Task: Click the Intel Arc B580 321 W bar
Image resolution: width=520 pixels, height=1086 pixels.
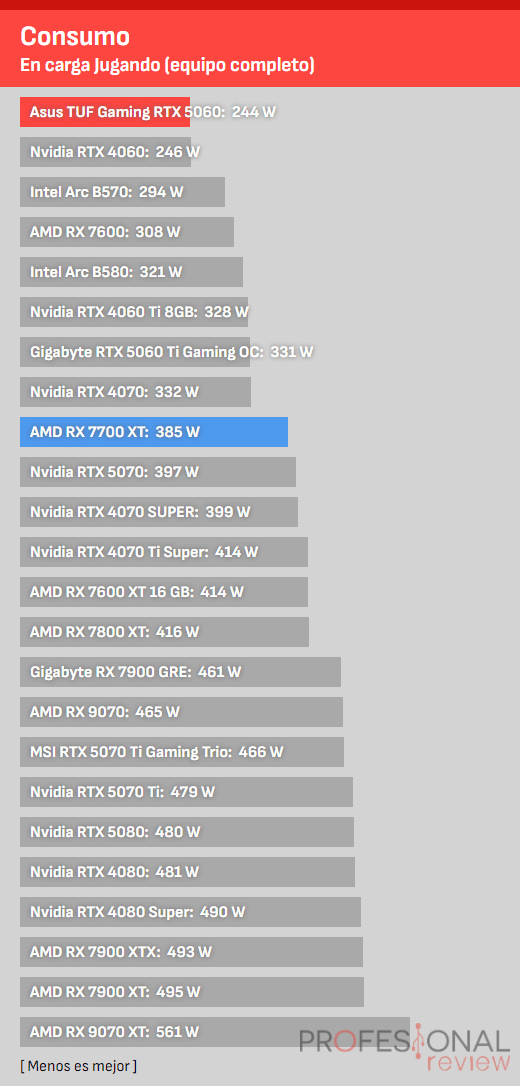Action: [132, 272]
